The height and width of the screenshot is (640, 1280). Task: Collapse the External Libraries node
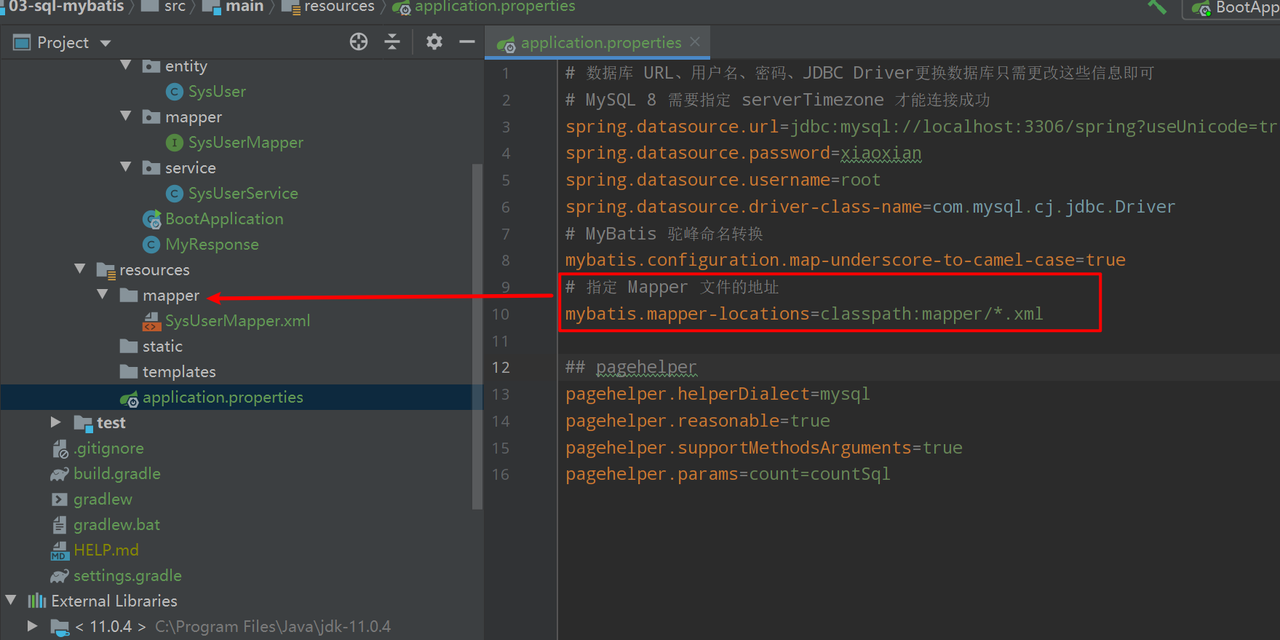(11, 601)
